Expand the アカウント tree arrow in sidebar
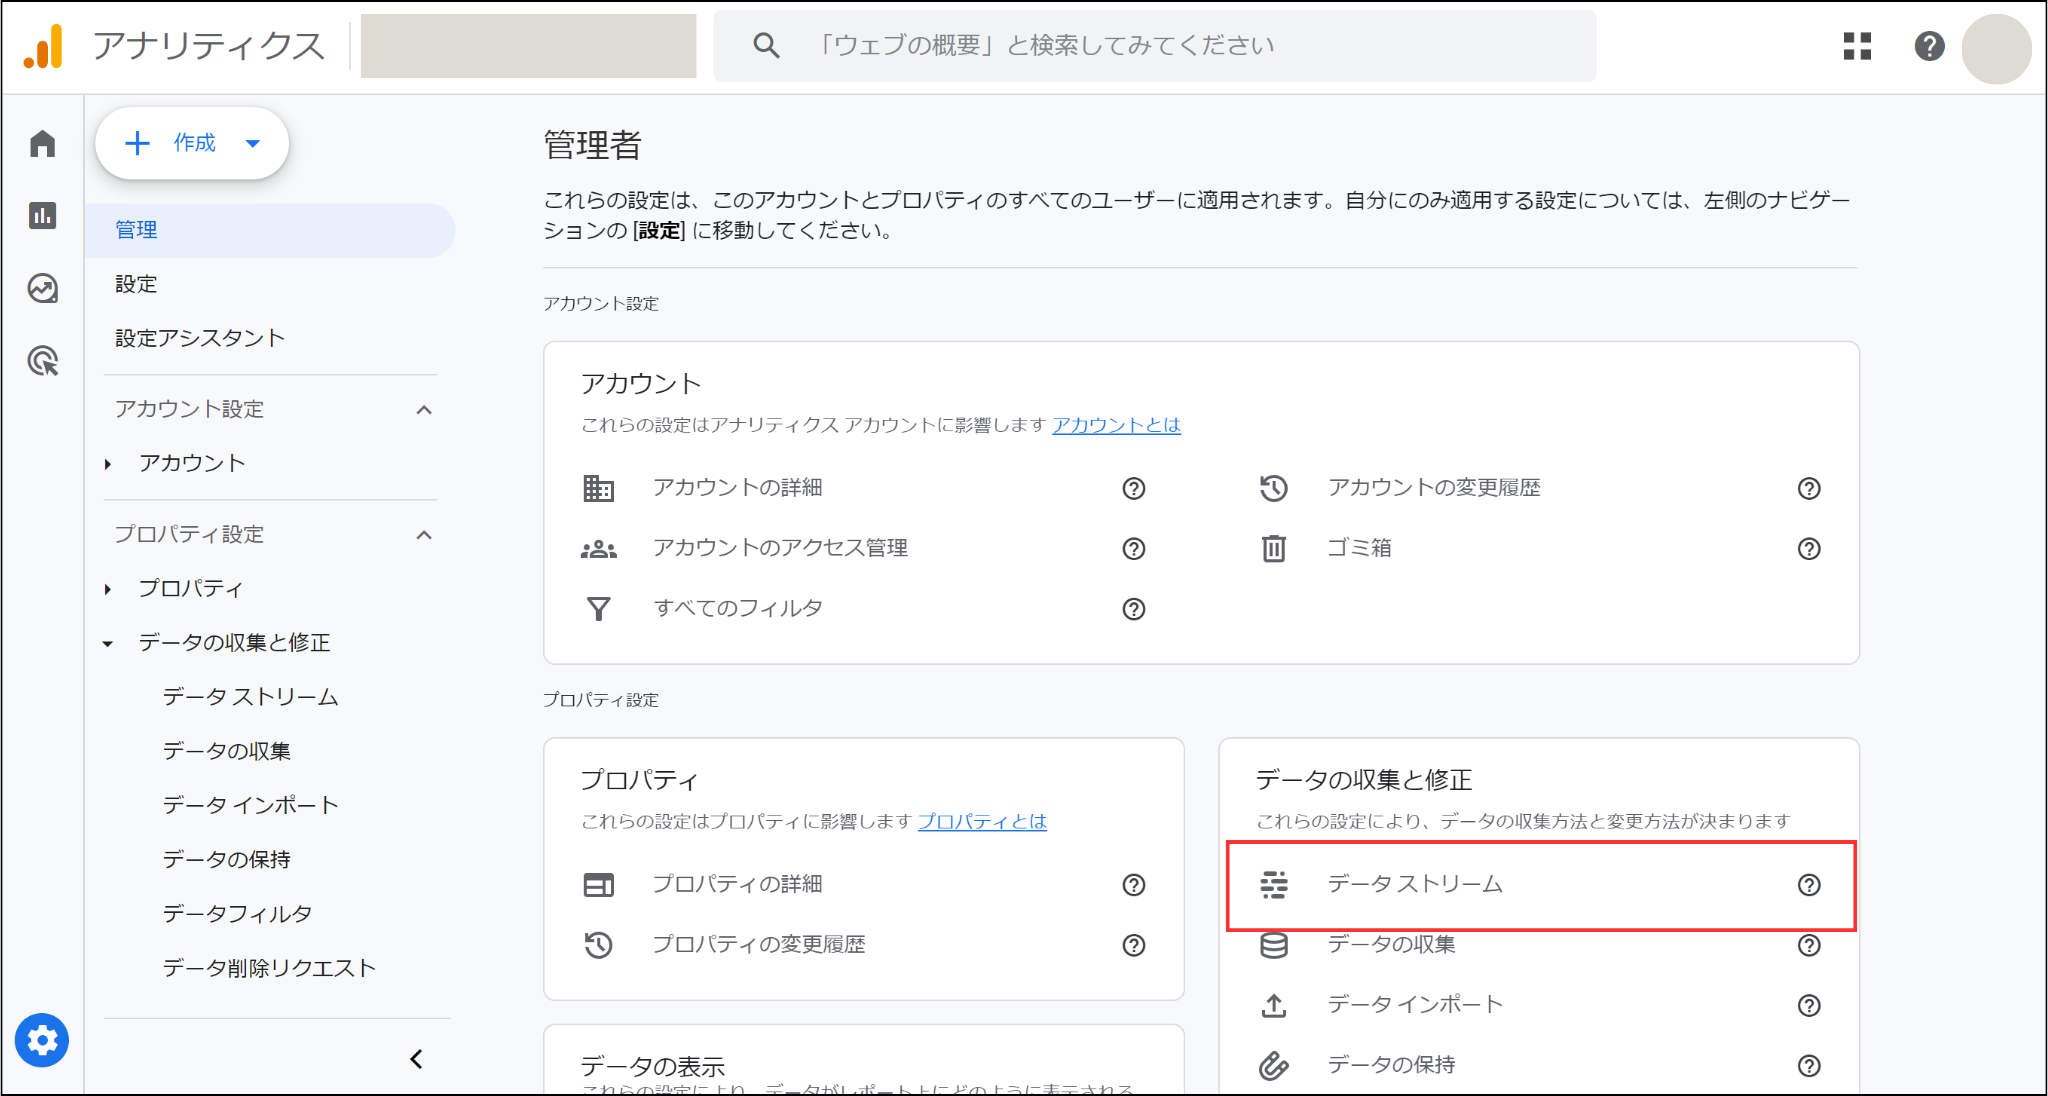This screenshot has width=2048, height=1096. pyautogui.click(x=107, y=464)
